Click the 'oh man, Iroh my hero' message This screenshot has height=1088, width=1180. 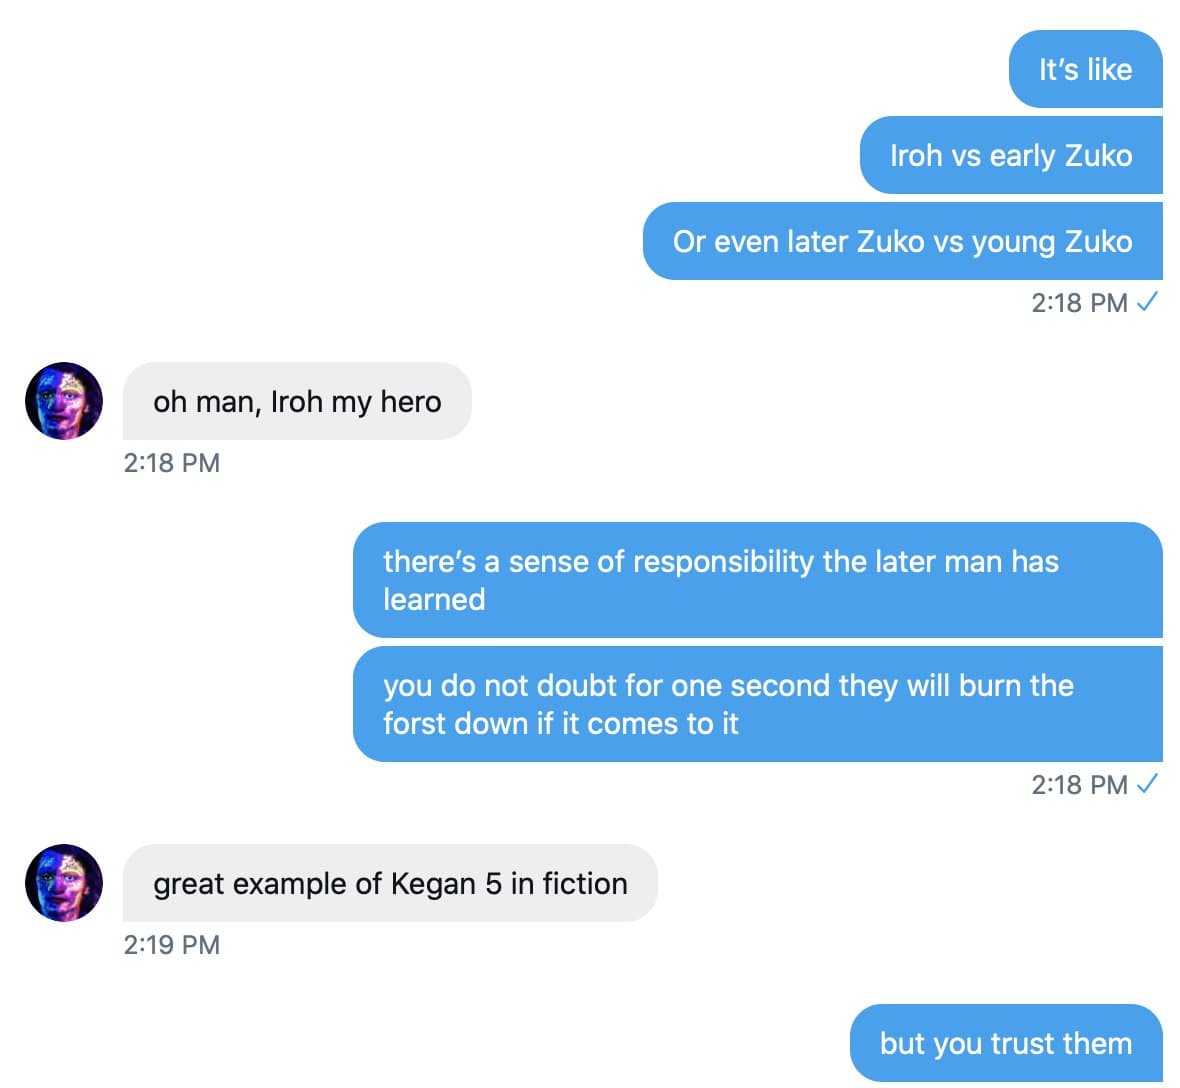tap(297, 401)
